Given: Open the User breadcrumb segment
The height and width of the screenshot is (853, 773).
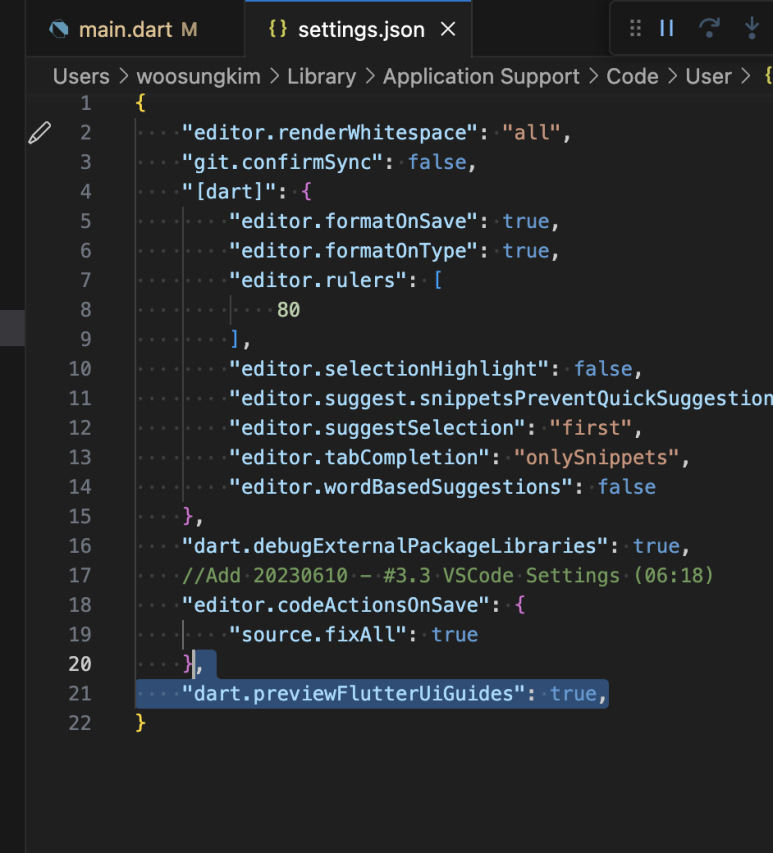Looking at the screenshot, I should pyautogui.click(x=708, y=77).
